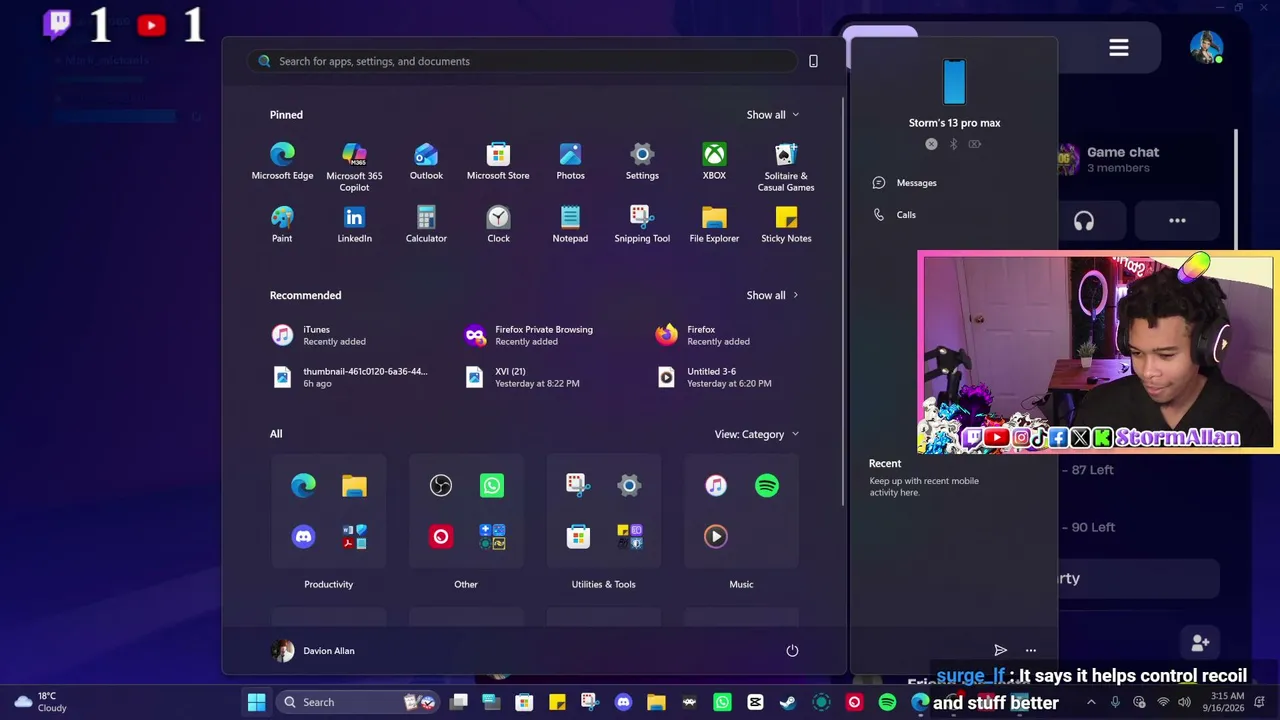The image size is (1280, 720).
Task: Click the headphones icon in Game chat
Action: coord(1084,221)
